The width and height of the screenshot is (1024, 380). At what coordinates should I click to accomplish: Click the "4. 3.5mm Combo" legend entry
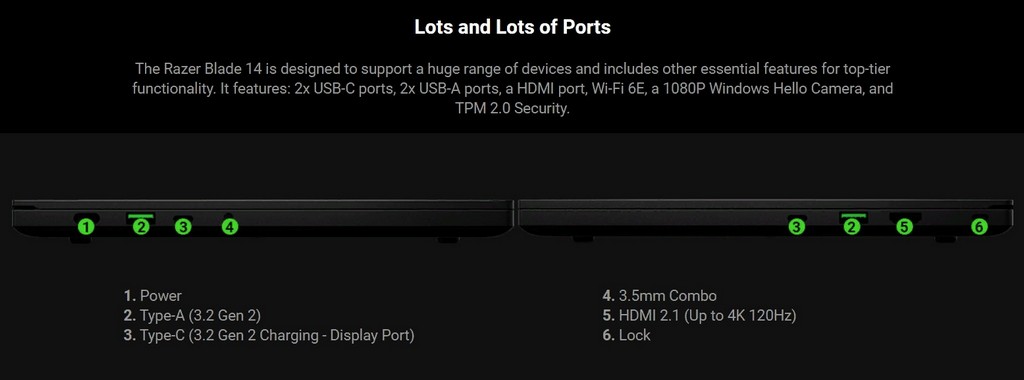660,296
